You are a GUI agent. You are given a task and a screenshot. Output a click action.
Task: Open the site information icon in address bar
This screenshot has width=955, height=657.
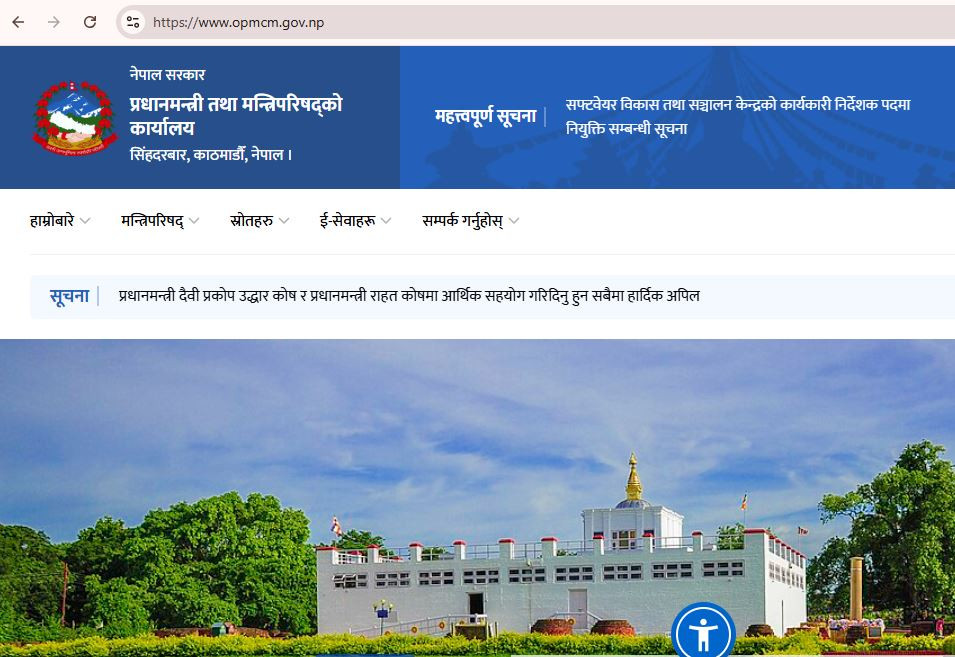tap(133, 23)
